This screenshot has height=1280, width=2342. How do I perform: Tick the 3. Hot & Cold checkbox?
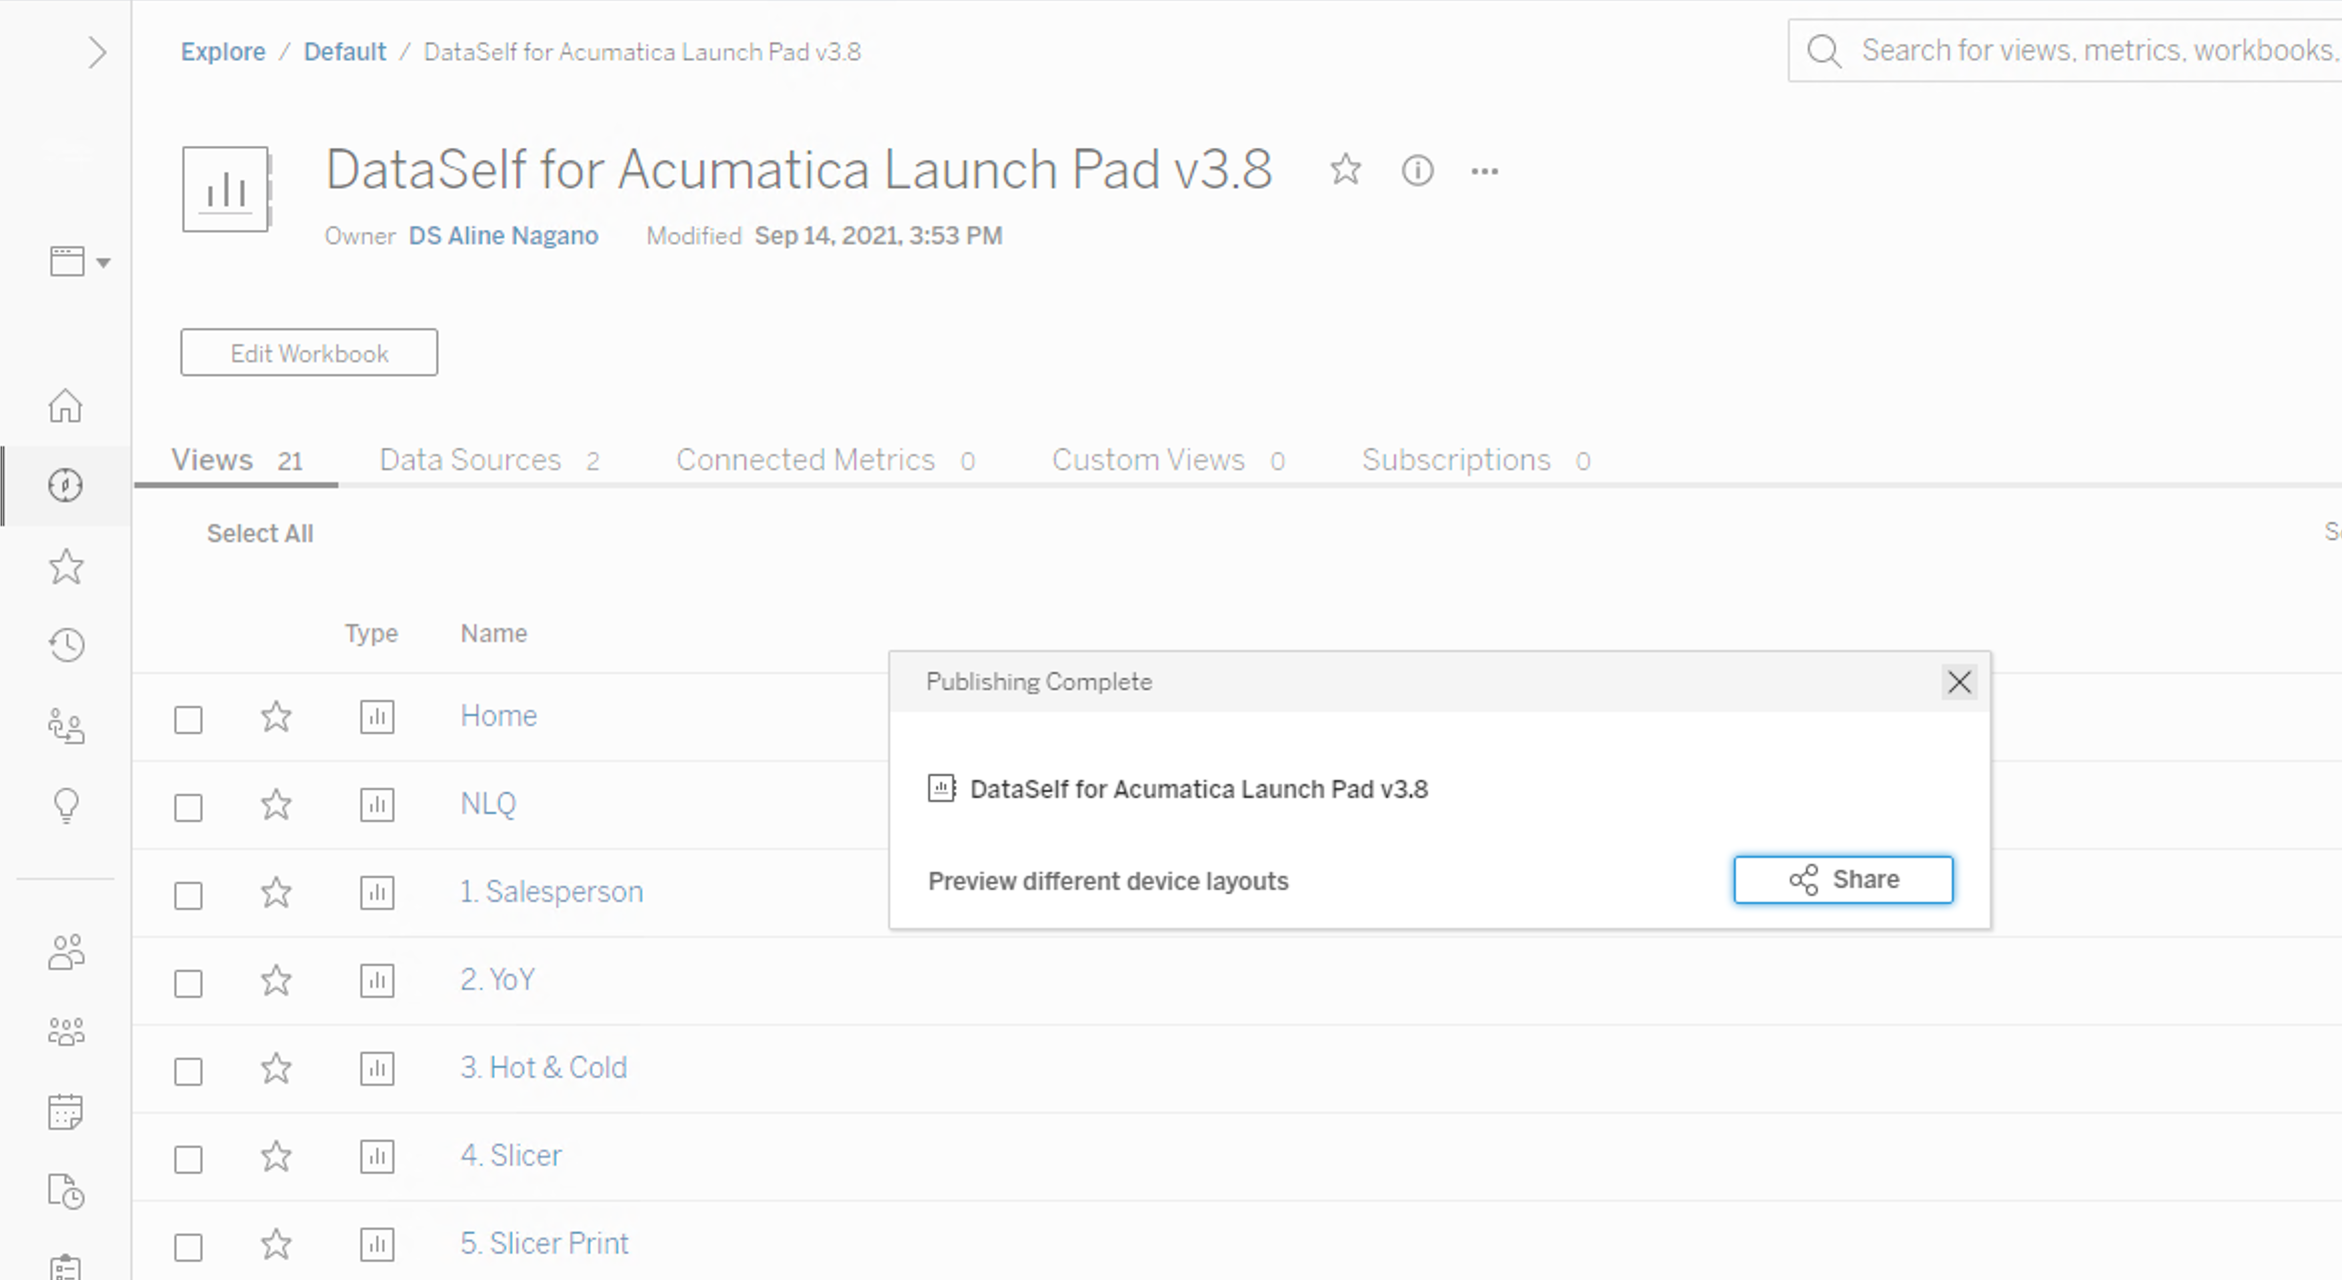188,1071
